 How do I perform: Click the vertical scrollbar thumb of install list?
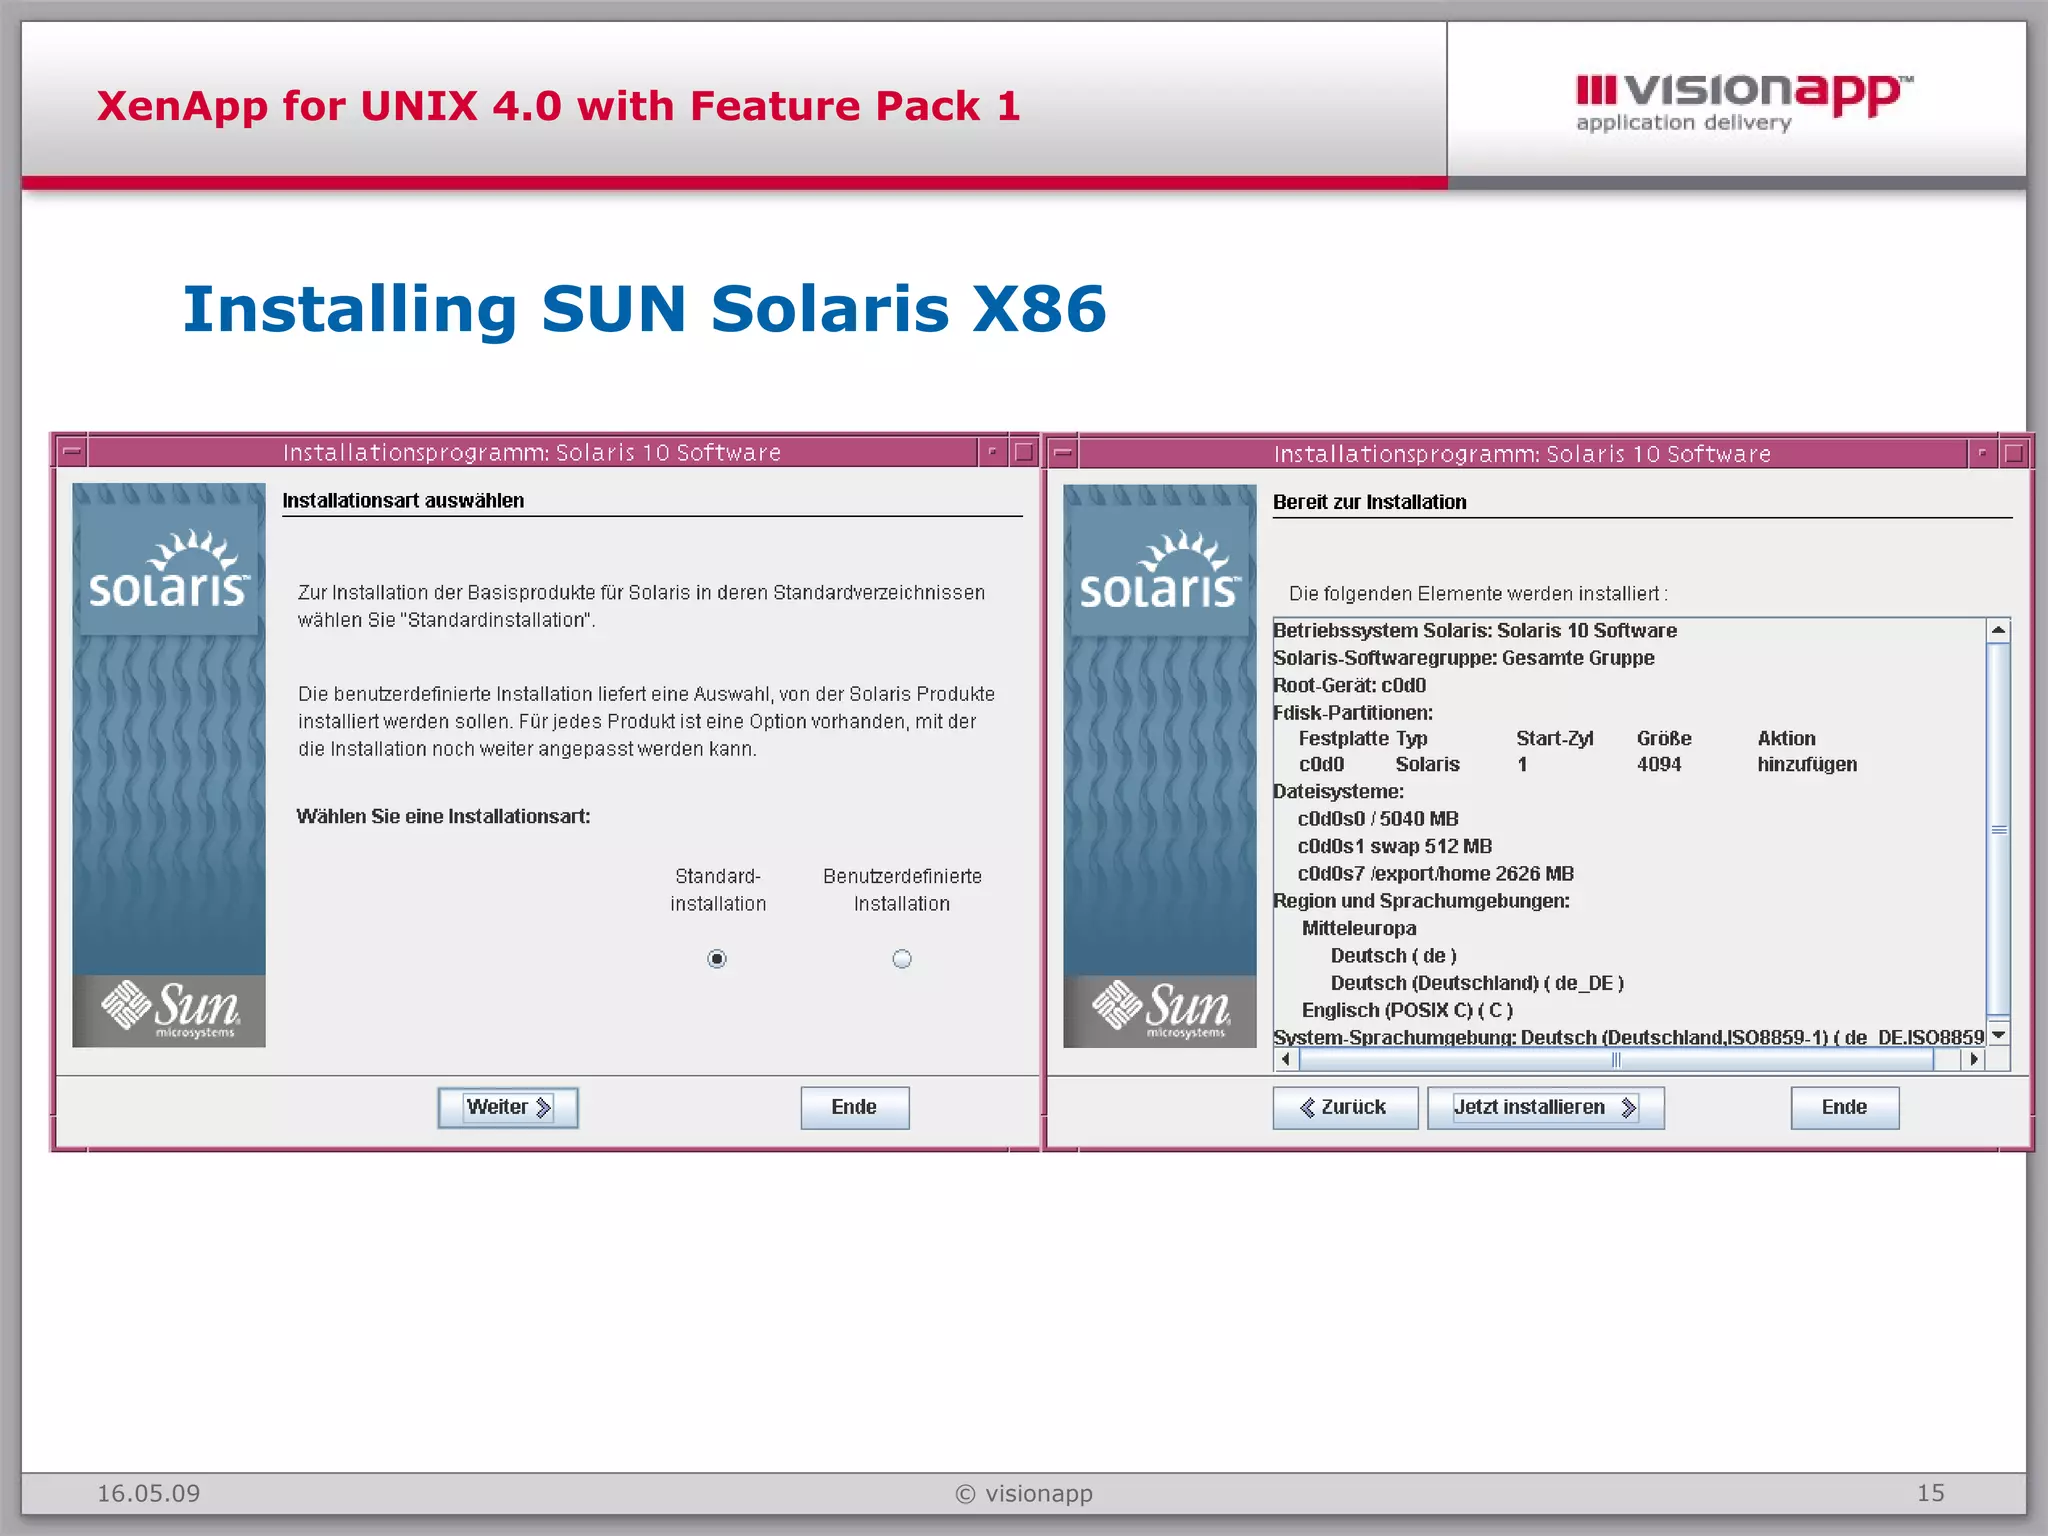pos(1998,829)
